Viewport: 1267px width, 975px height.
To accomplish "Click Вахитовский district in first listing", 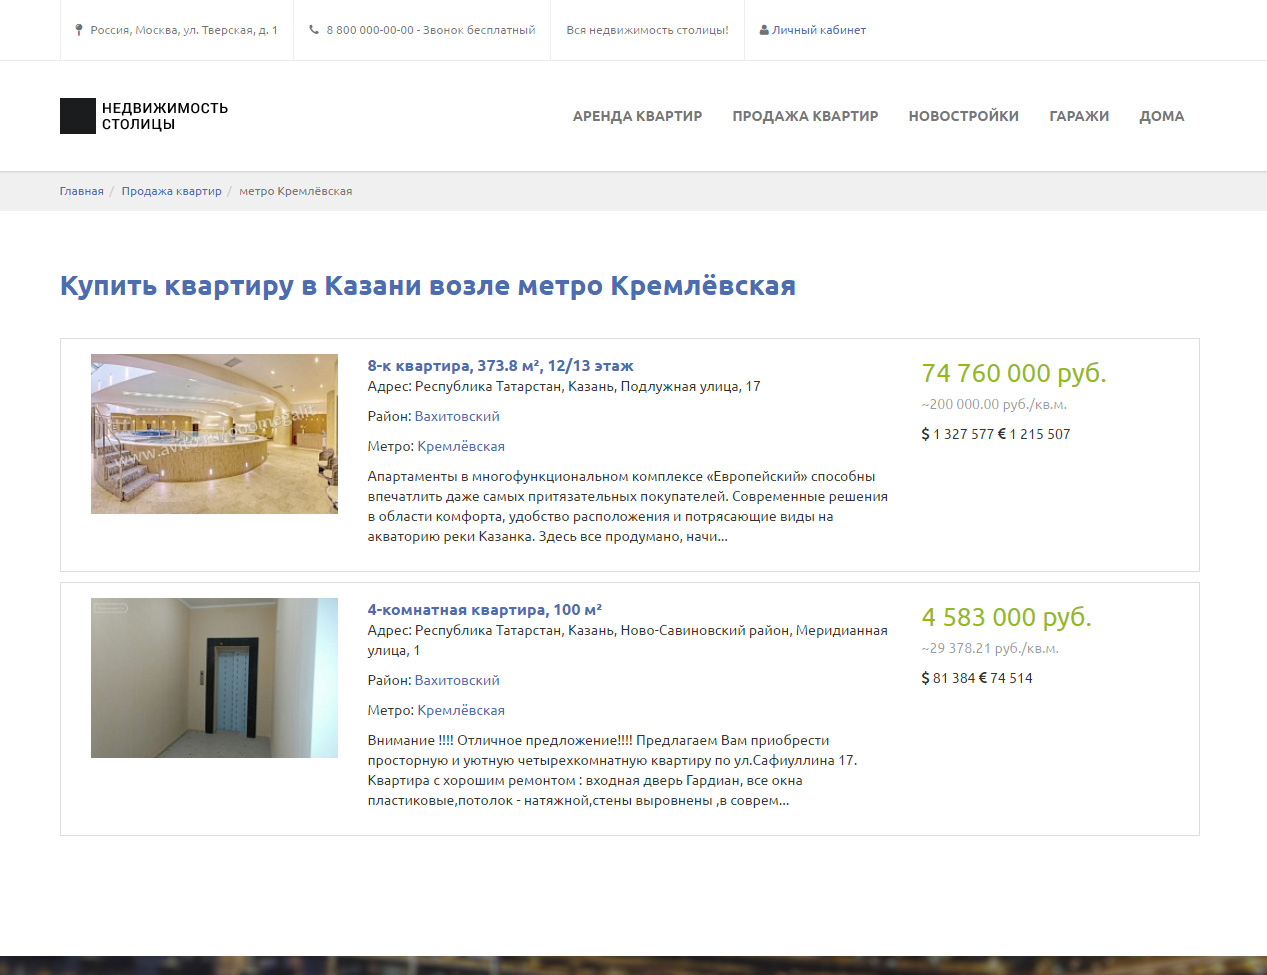I will 457,416.
